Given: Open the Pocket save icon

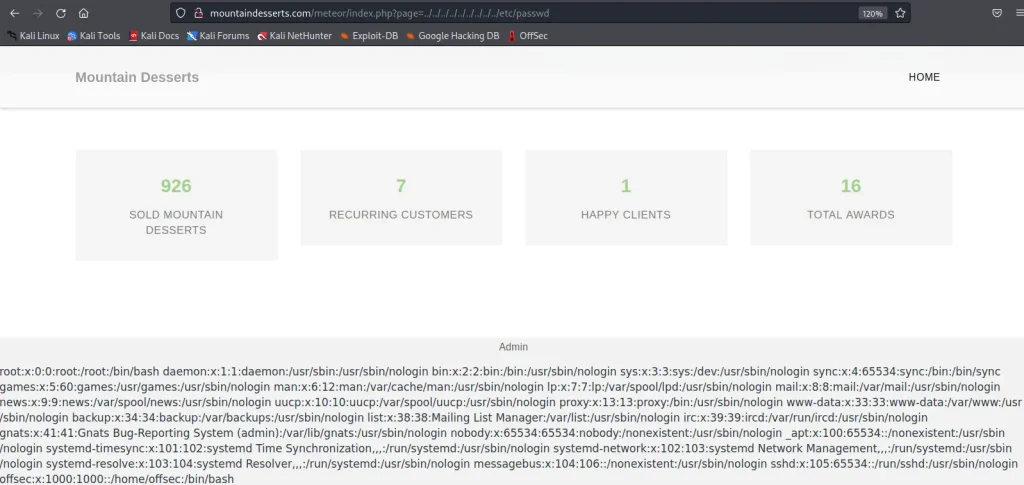Looking at the screenshot, I should [996, 13].
